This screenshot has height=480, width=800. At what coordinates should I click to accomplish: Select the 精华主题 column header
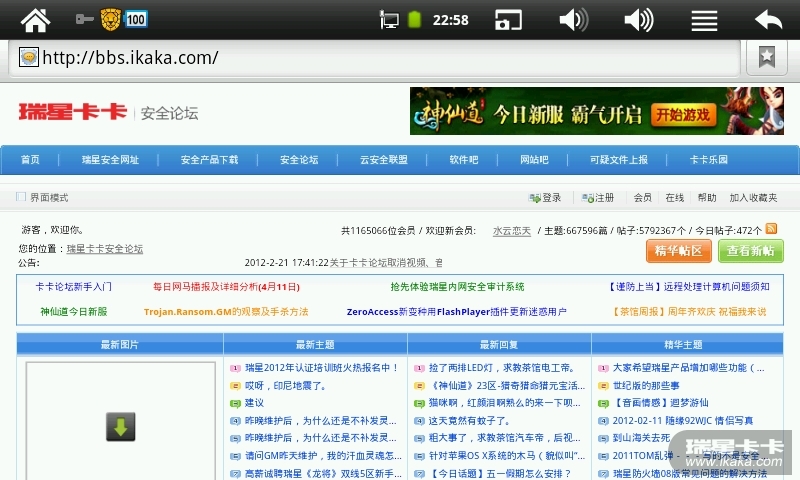point(687,344)
